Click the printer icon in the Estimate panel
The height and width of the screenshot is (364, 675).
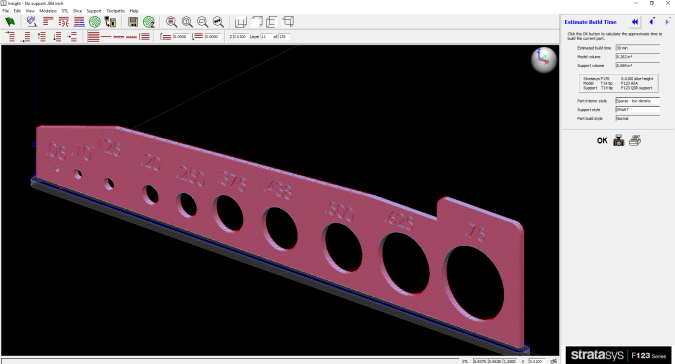click(x=635, y=141)
